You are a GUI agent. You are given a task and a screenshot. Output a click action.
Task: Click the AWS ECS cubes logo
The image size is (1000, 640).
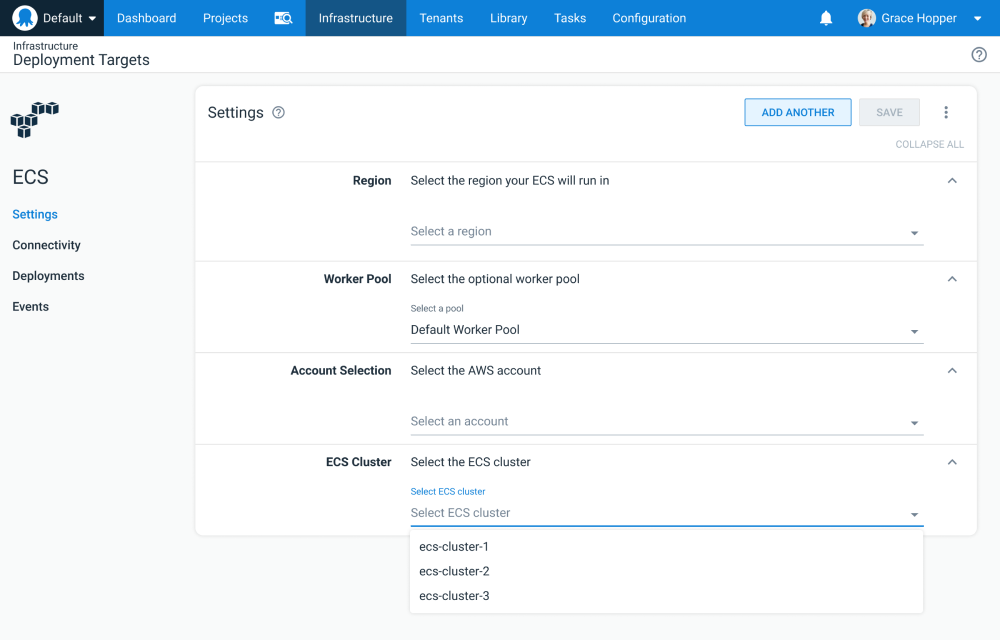coord(35,119)
